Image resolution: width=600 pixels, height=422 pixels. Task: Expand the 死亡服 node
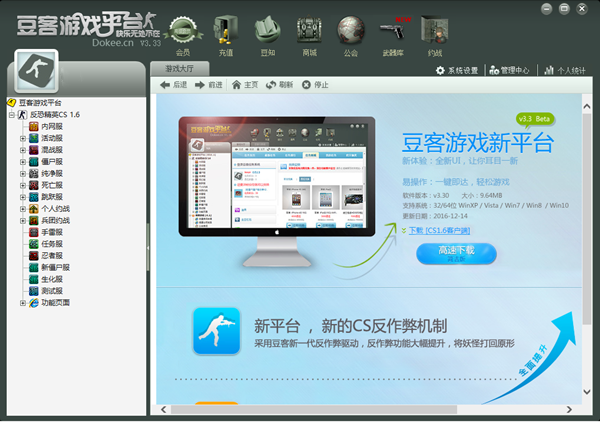pos(23,185)
